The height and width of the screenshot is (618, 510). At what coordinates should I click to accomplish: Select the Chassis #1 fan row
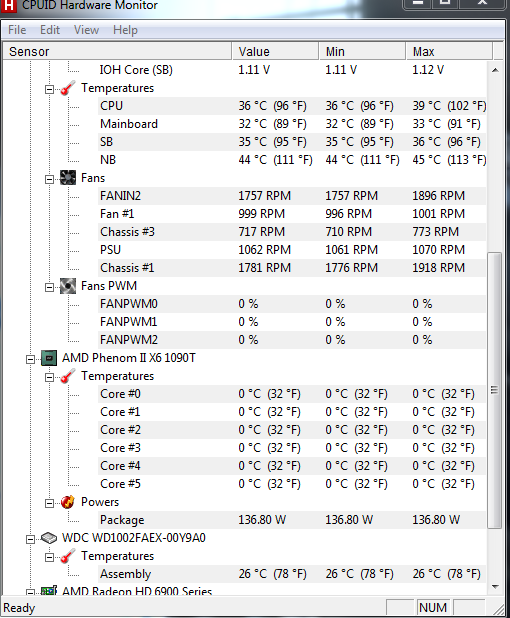(x=292, y=268)
